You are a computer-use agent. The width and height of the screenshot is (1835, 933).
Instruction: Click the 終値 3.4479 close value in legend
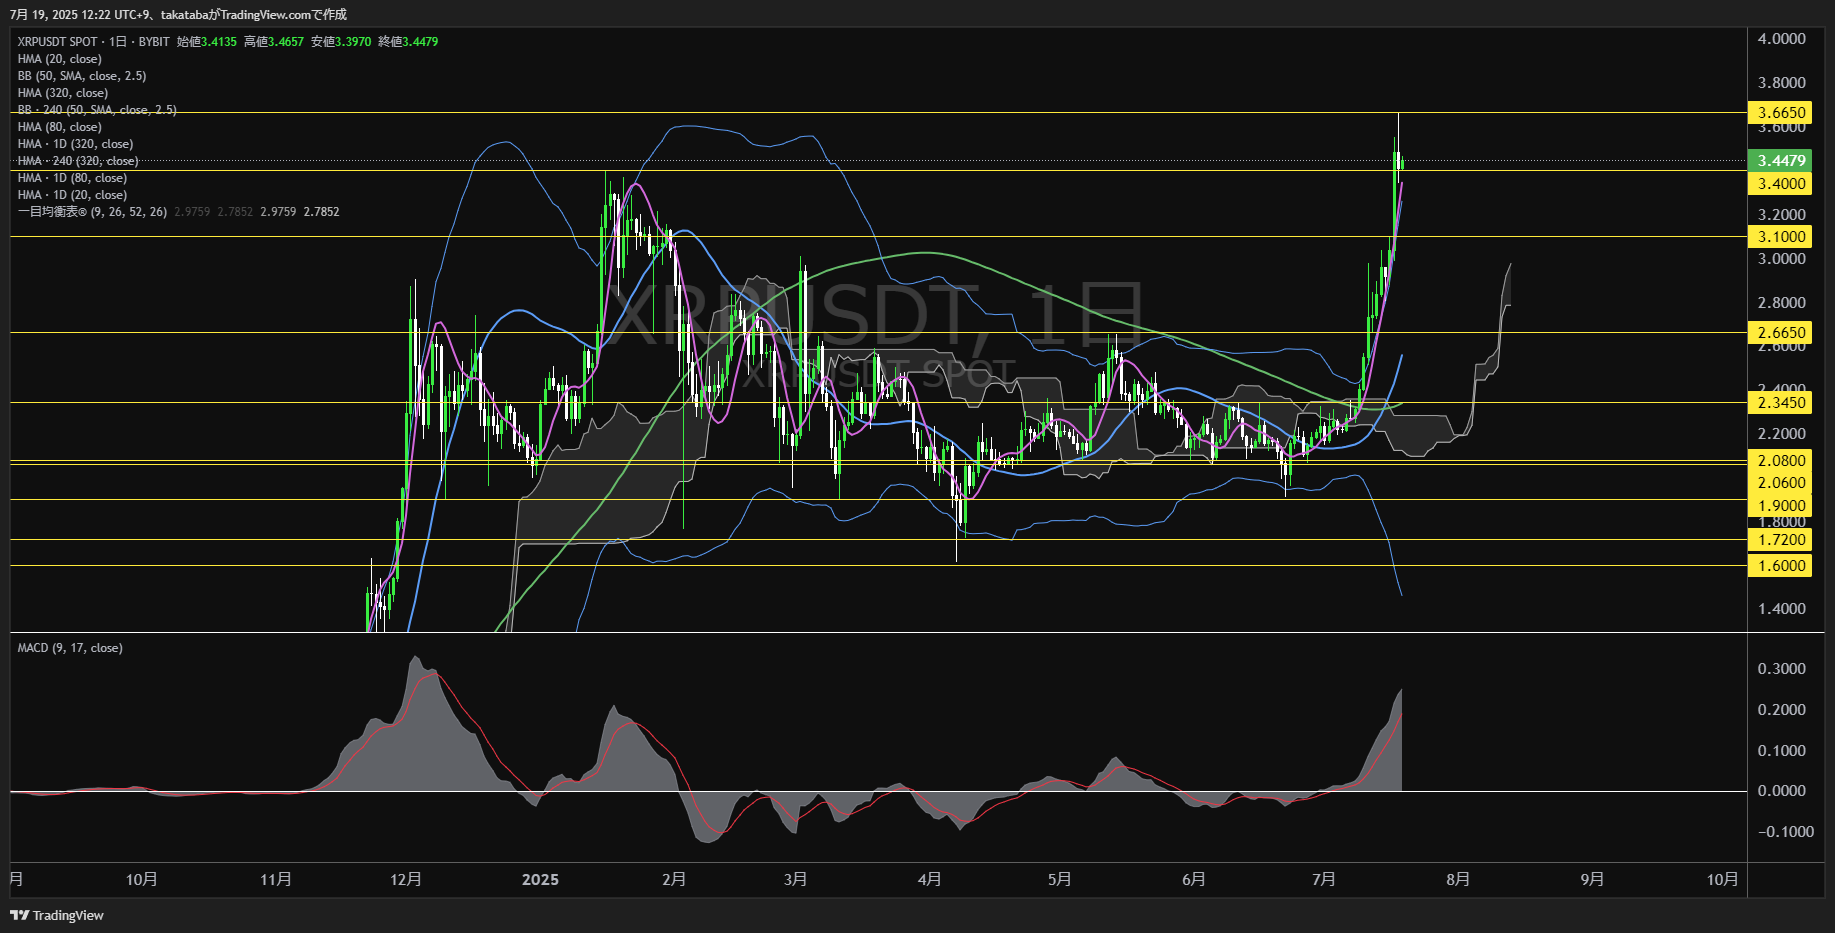(x=408, y=42)
